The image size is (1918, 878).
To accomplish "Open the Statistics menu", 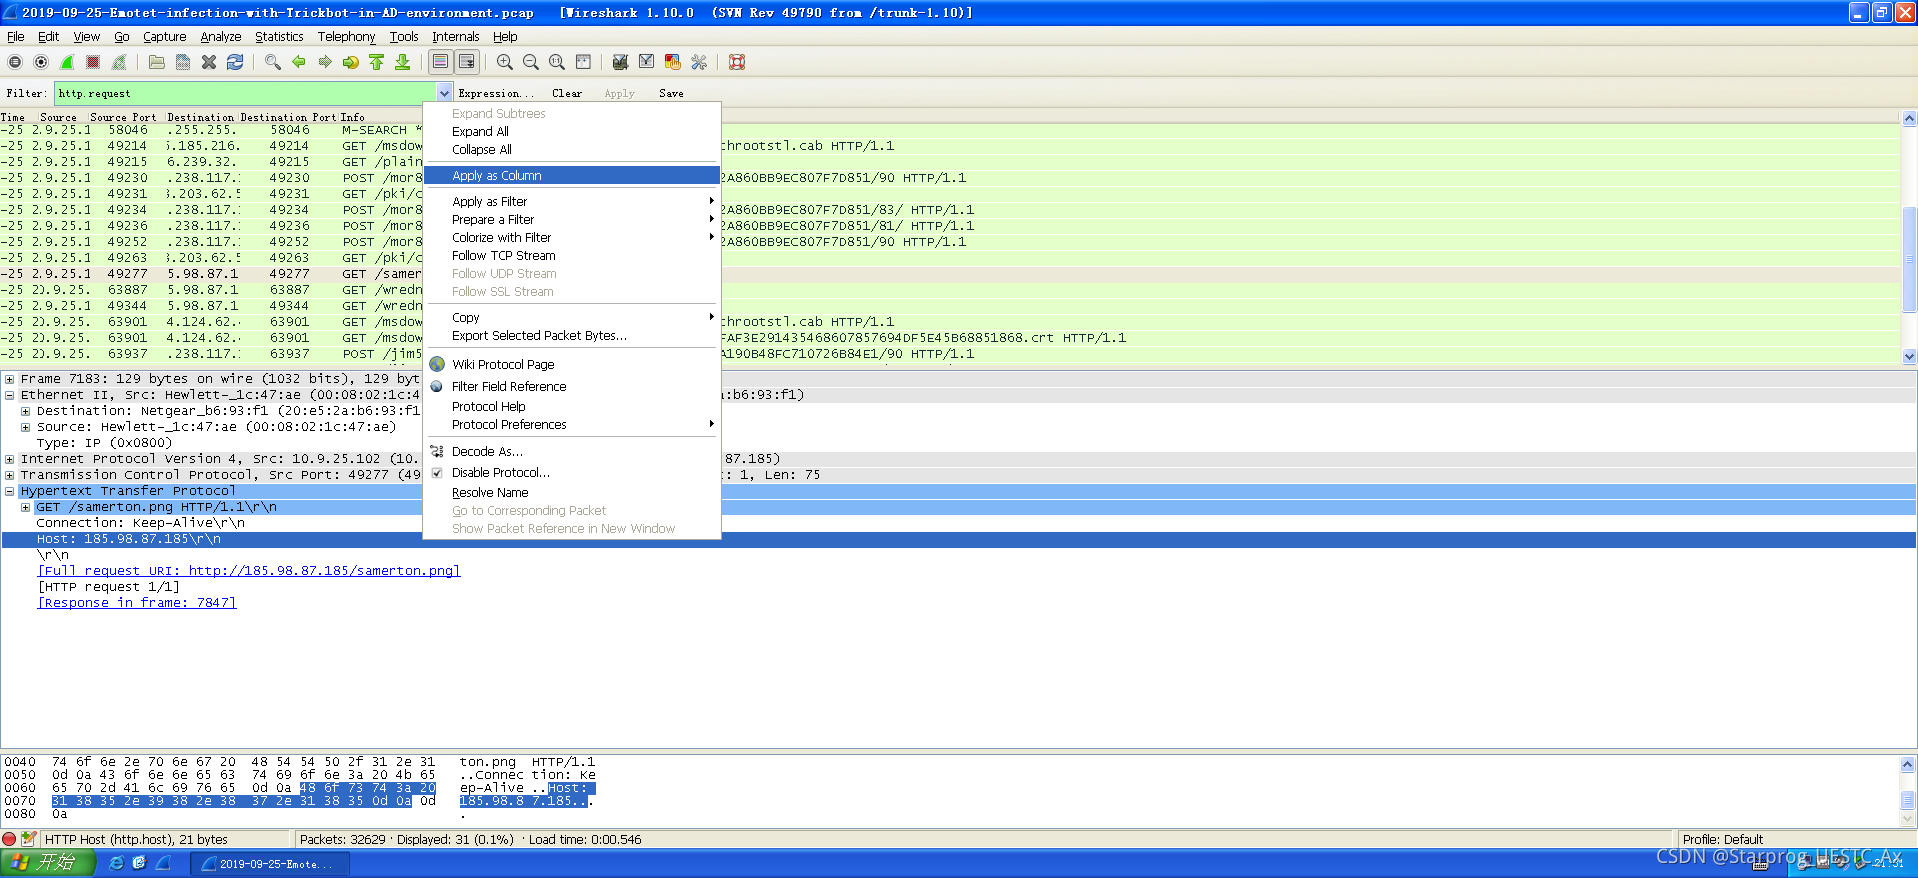I will (x=279, y=37).
